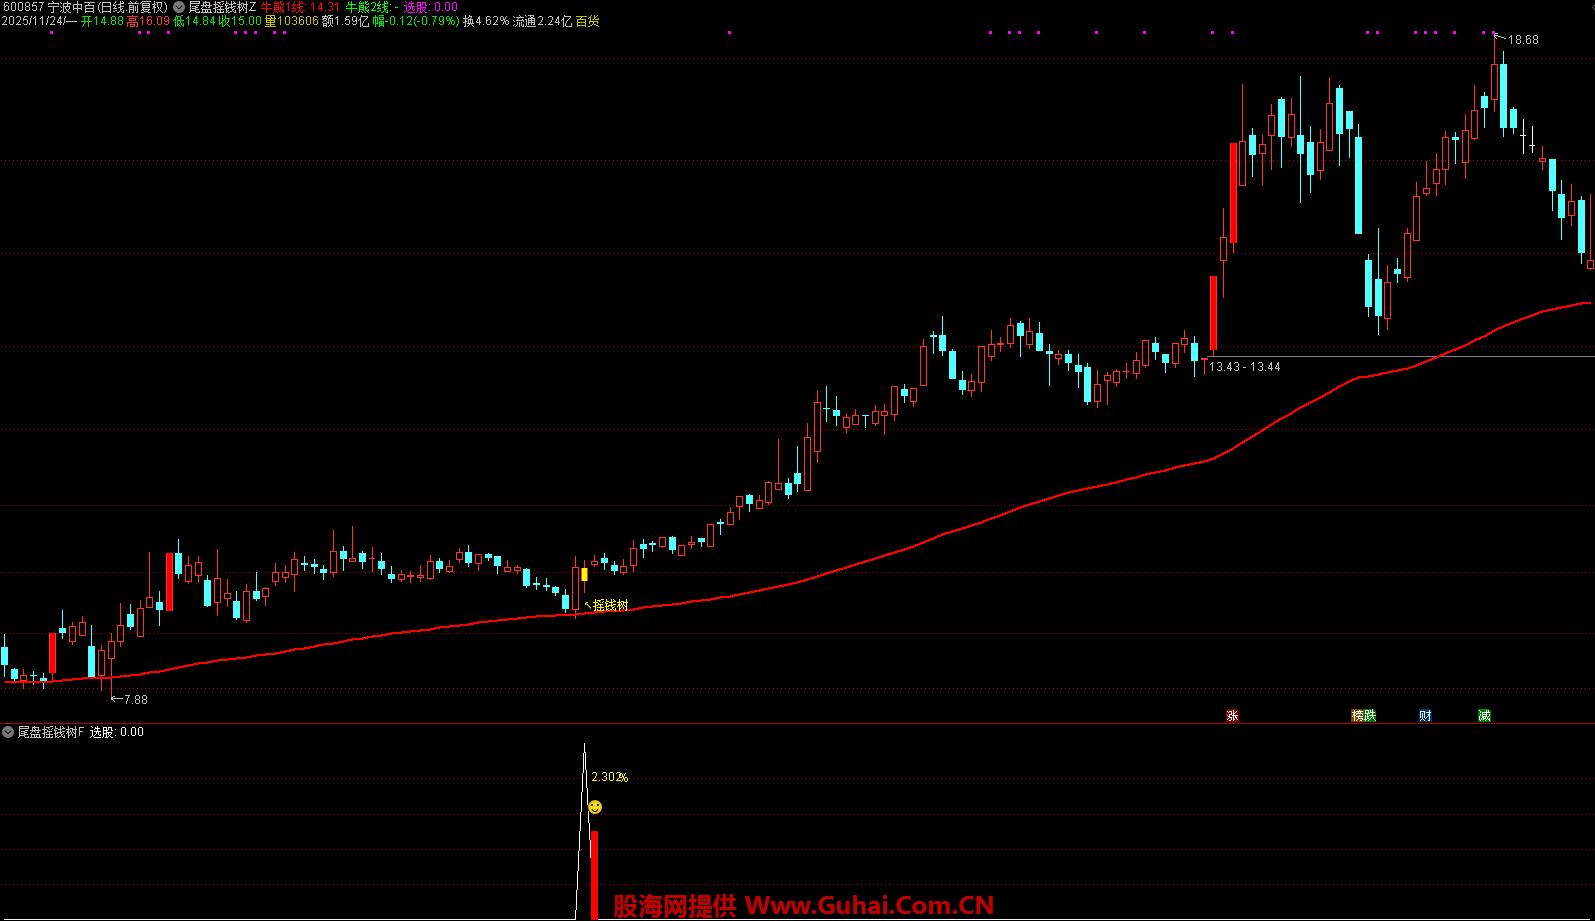The height and width of the screenshot is (921, 1595).
Task: Click the 7.88 lowest price label
Action: point(135,700)
